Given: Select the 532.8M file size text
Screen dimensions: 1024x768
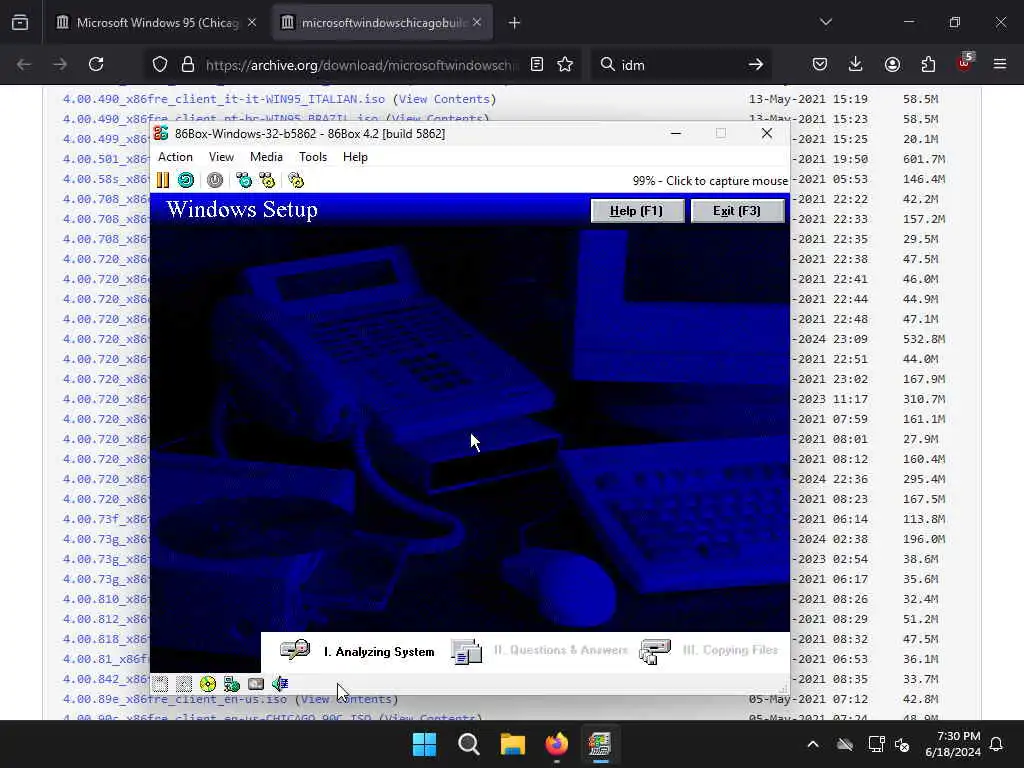Looking at the screenshot, I should 924,339.
